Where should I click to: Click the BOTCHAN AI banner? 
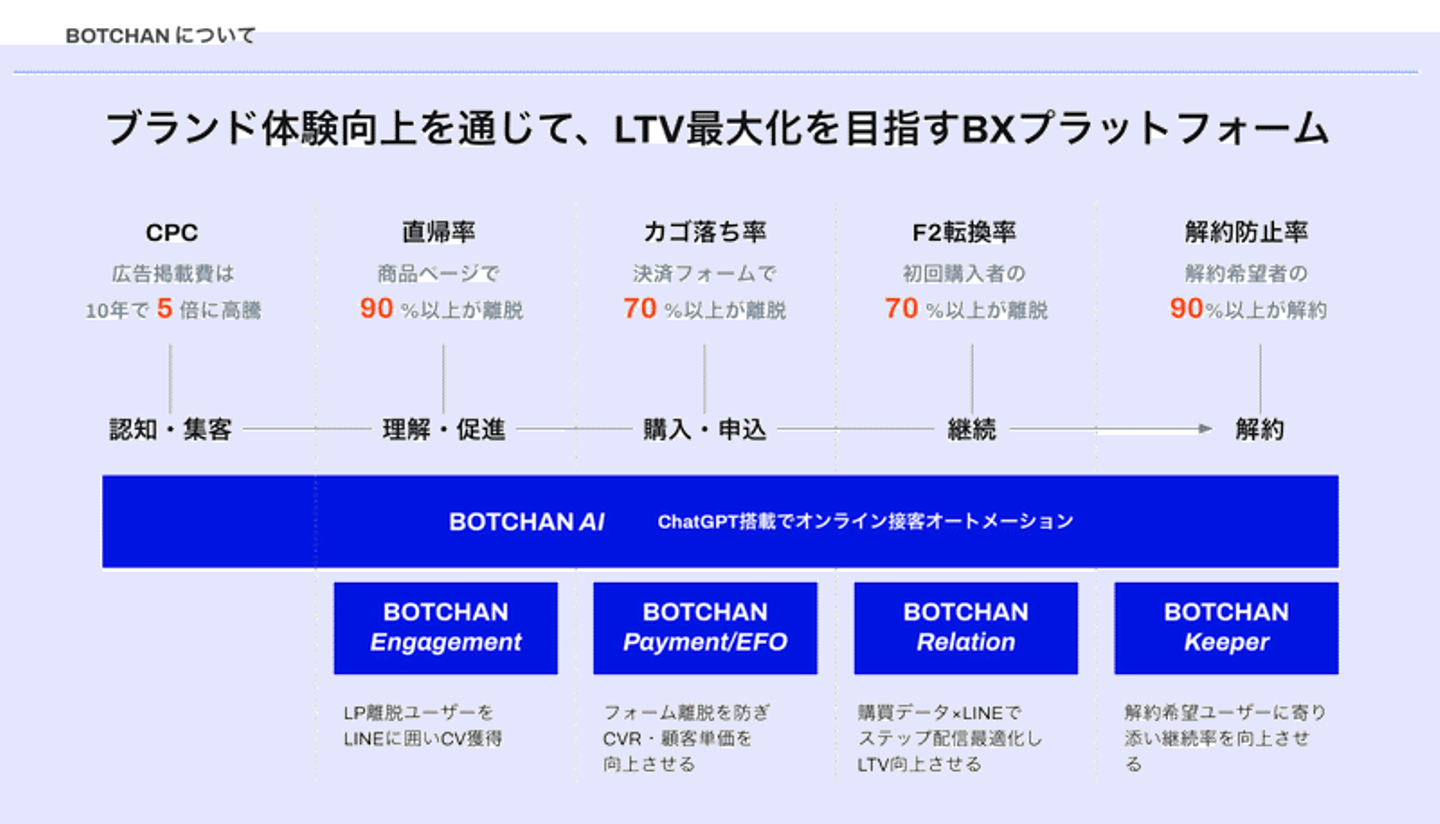(x=720, y=521)
